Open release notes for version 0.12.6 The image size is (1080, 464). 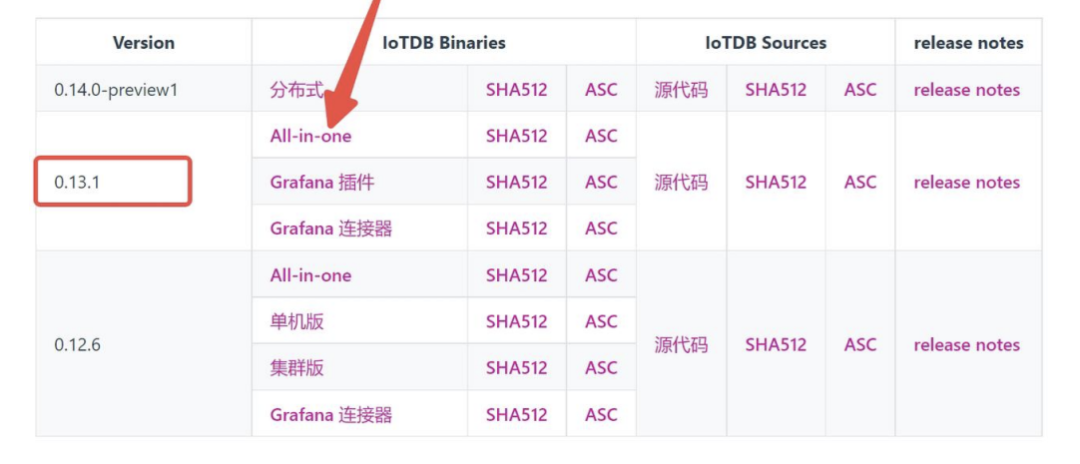click(x=966, y=345)
